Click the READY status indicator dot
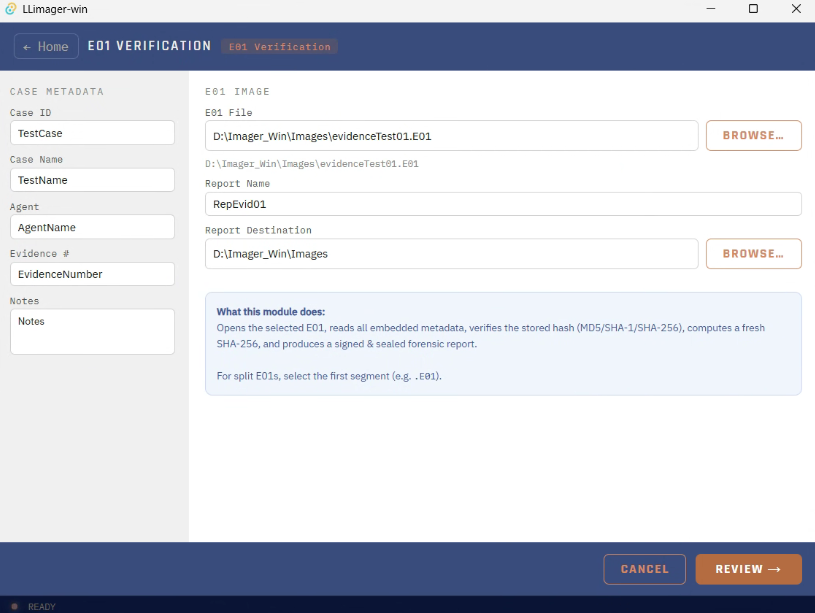This screenshot has width=815, height=613. click(x=15, y=606)
